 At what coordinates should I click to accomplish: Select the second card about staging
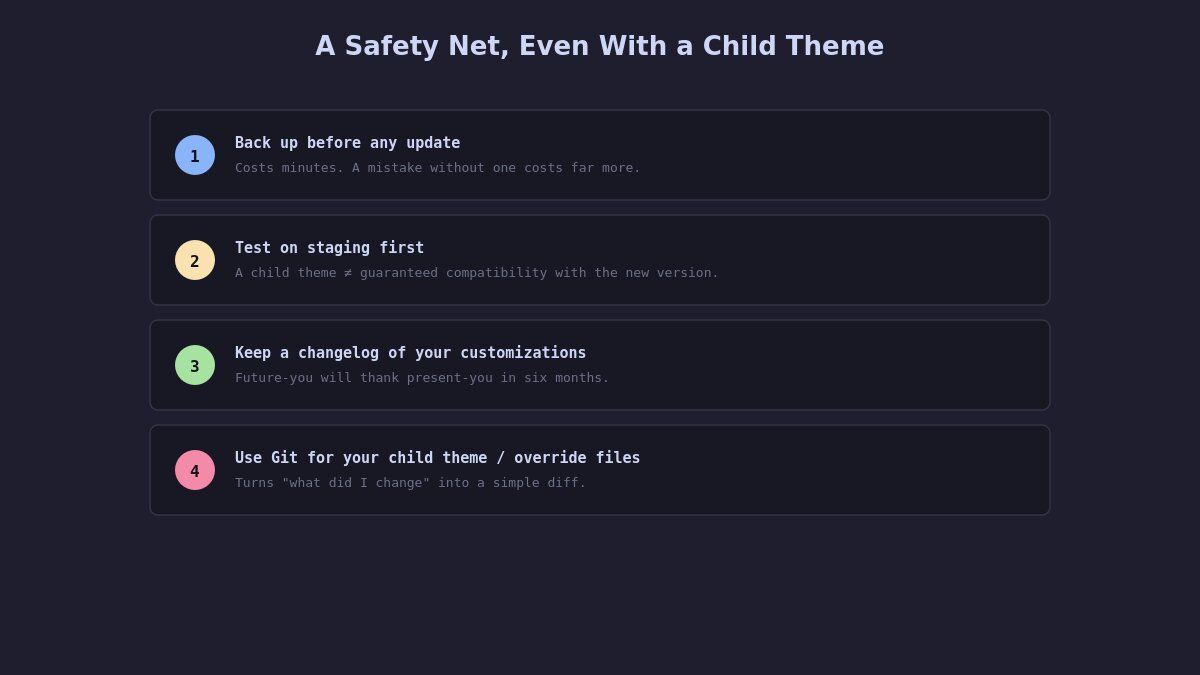(x=600, y=260)
